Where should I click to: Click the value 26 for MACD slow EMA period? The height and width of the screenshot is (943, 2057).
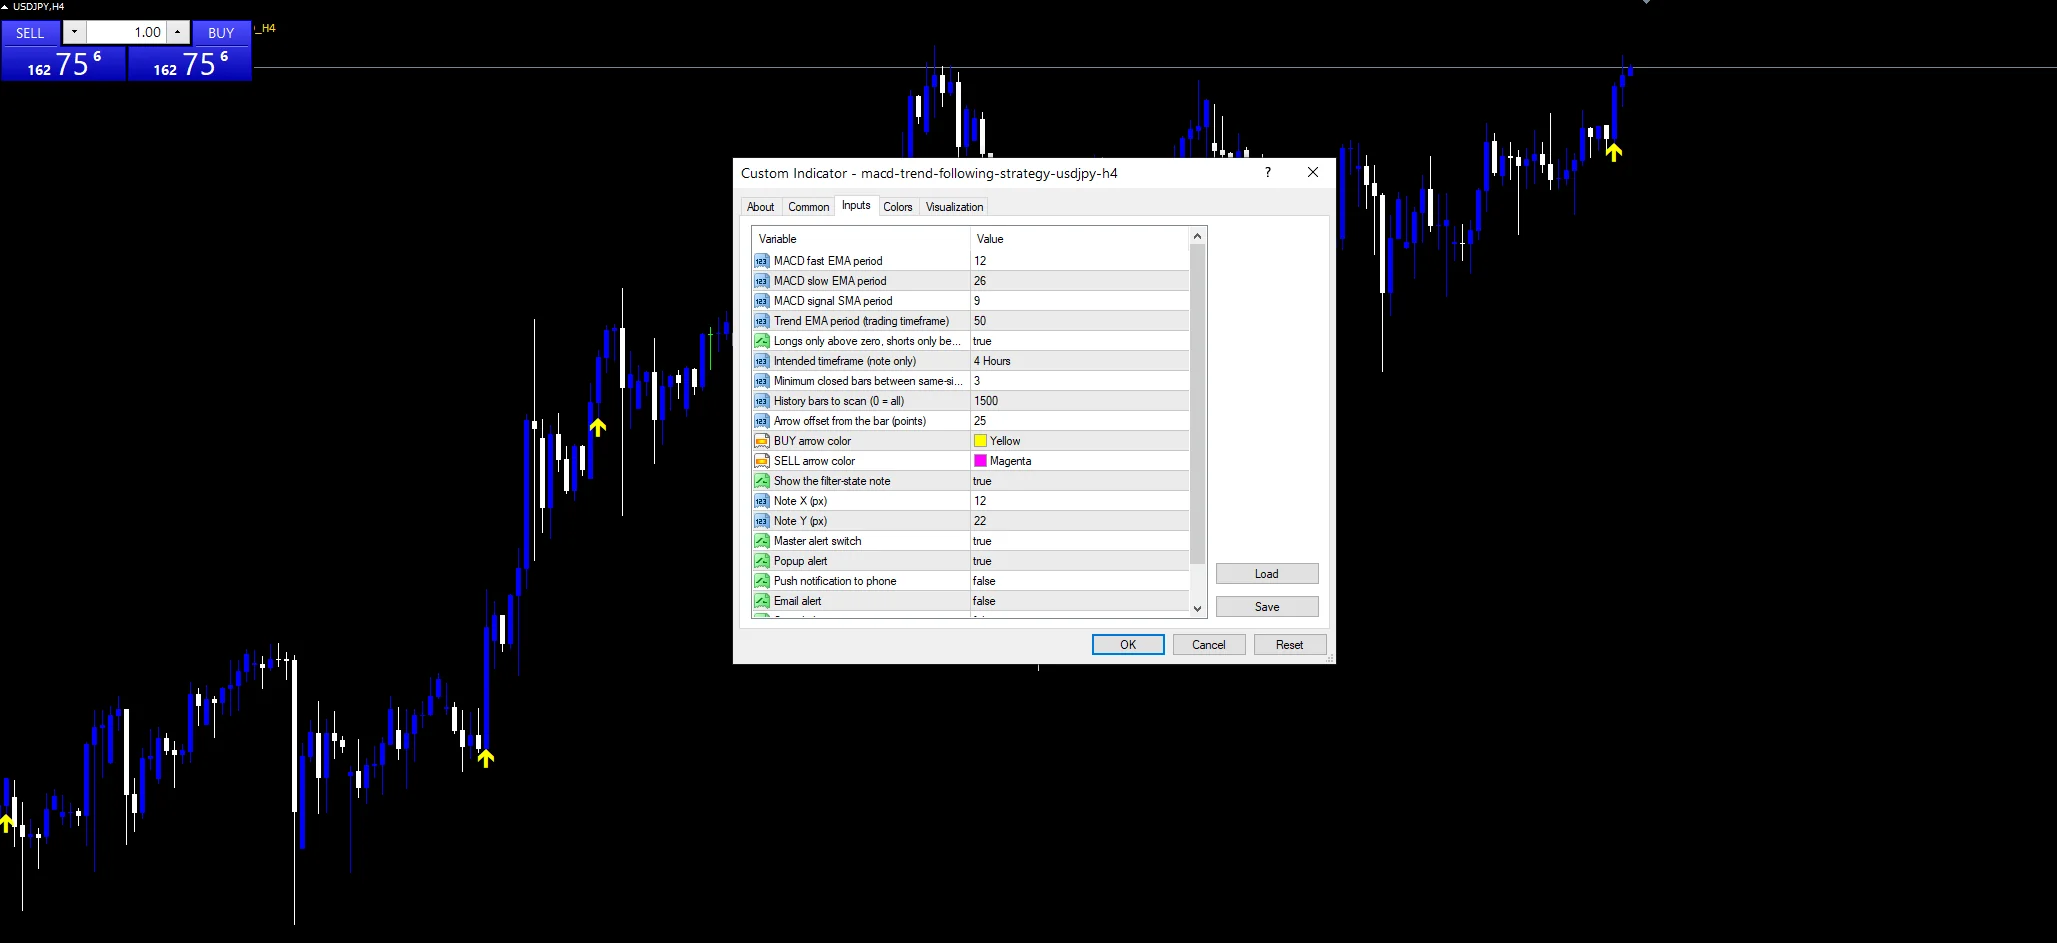980,281
